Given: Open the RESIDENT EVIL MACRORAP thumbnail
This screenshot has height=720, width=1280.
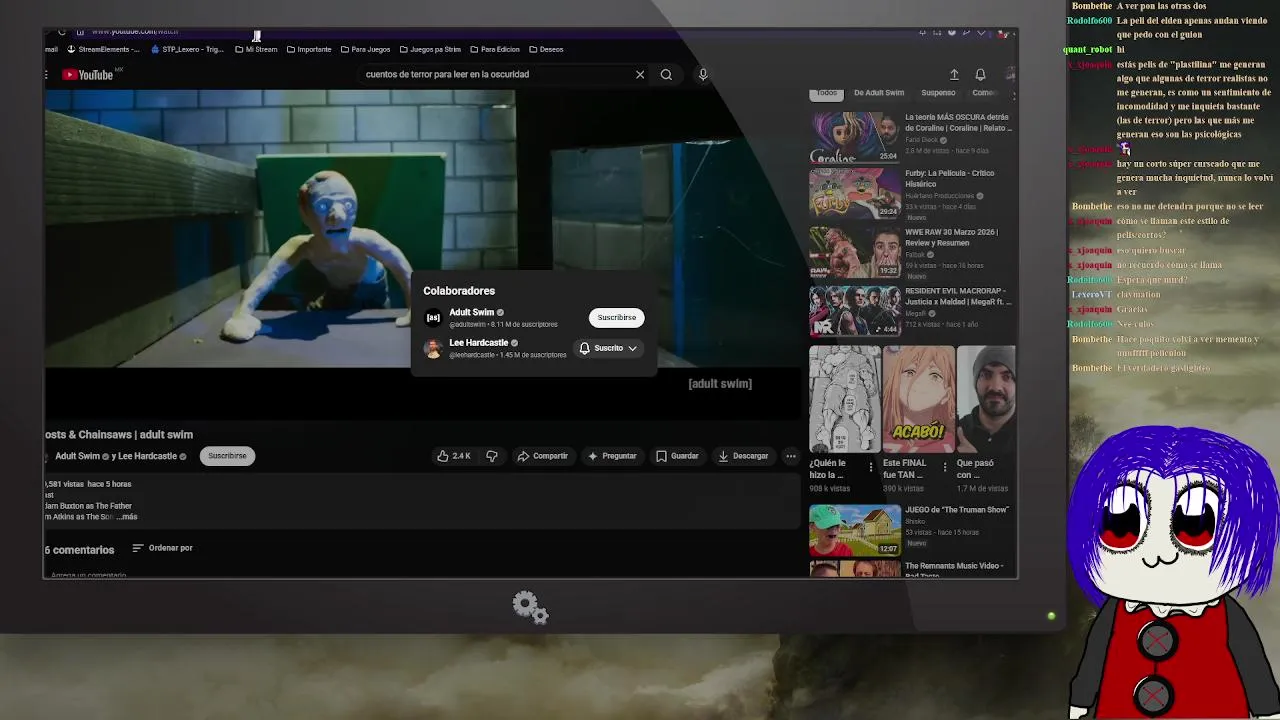Looking at the screenshot, I should (855, 310).
